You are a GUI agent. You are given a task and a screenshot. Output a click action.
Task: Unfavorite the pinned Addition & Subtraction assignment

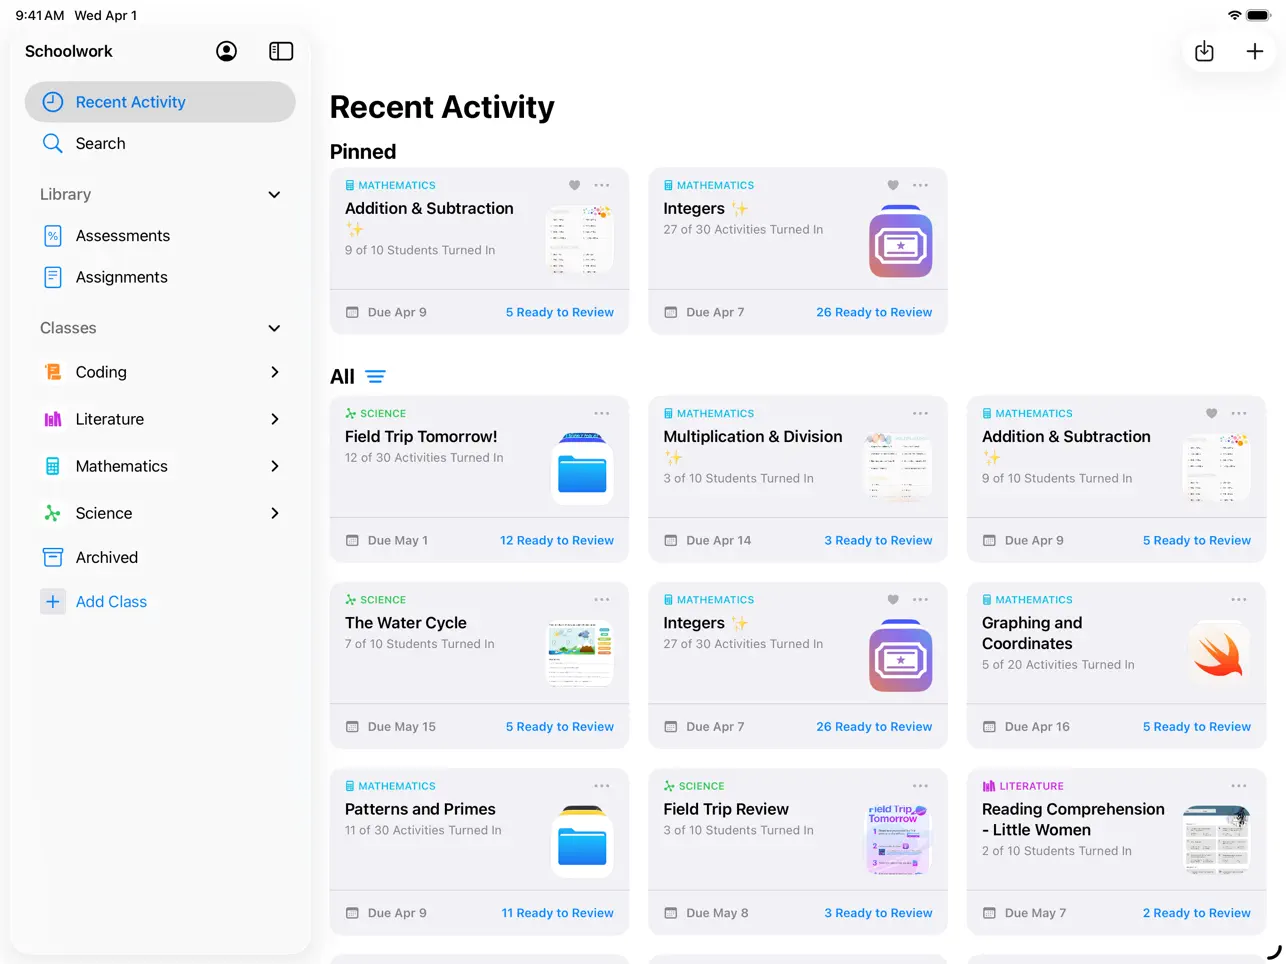coord(574,185)
